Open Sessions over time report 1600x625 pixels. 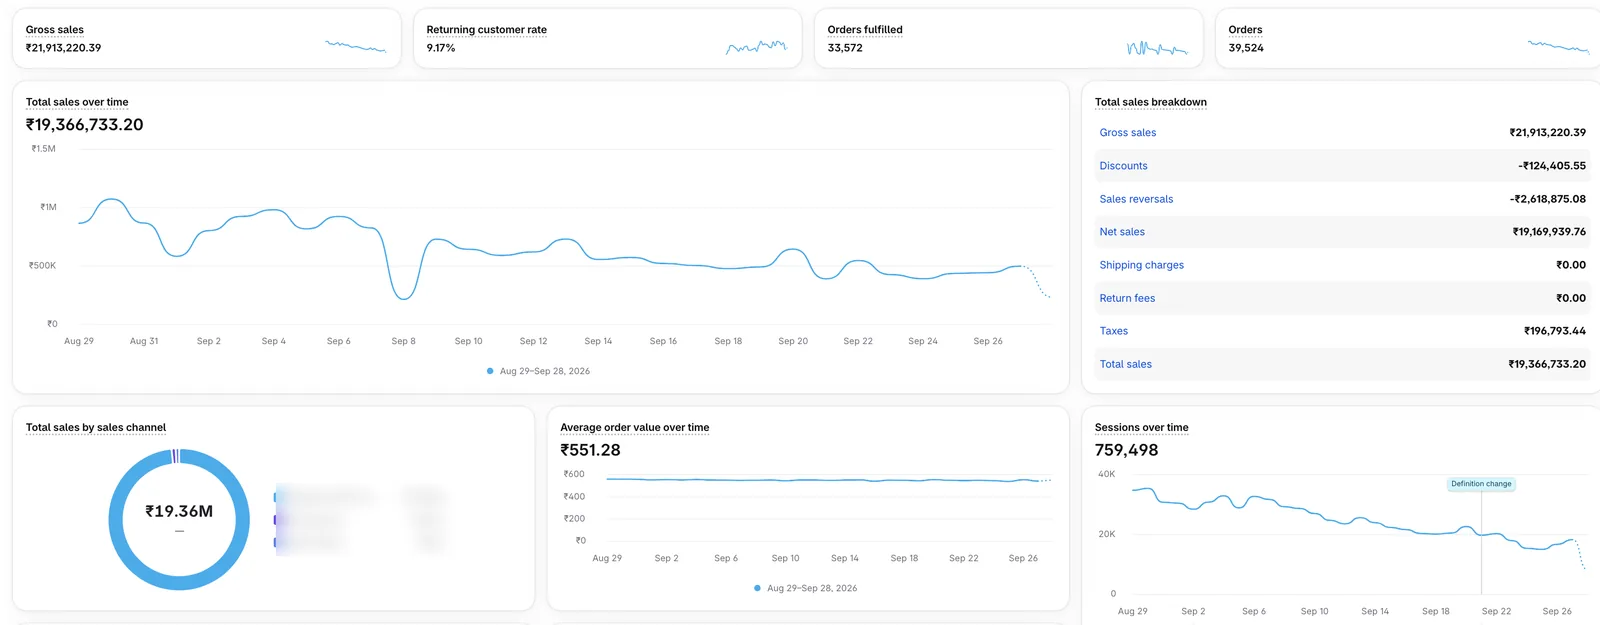coord(1142,427)
